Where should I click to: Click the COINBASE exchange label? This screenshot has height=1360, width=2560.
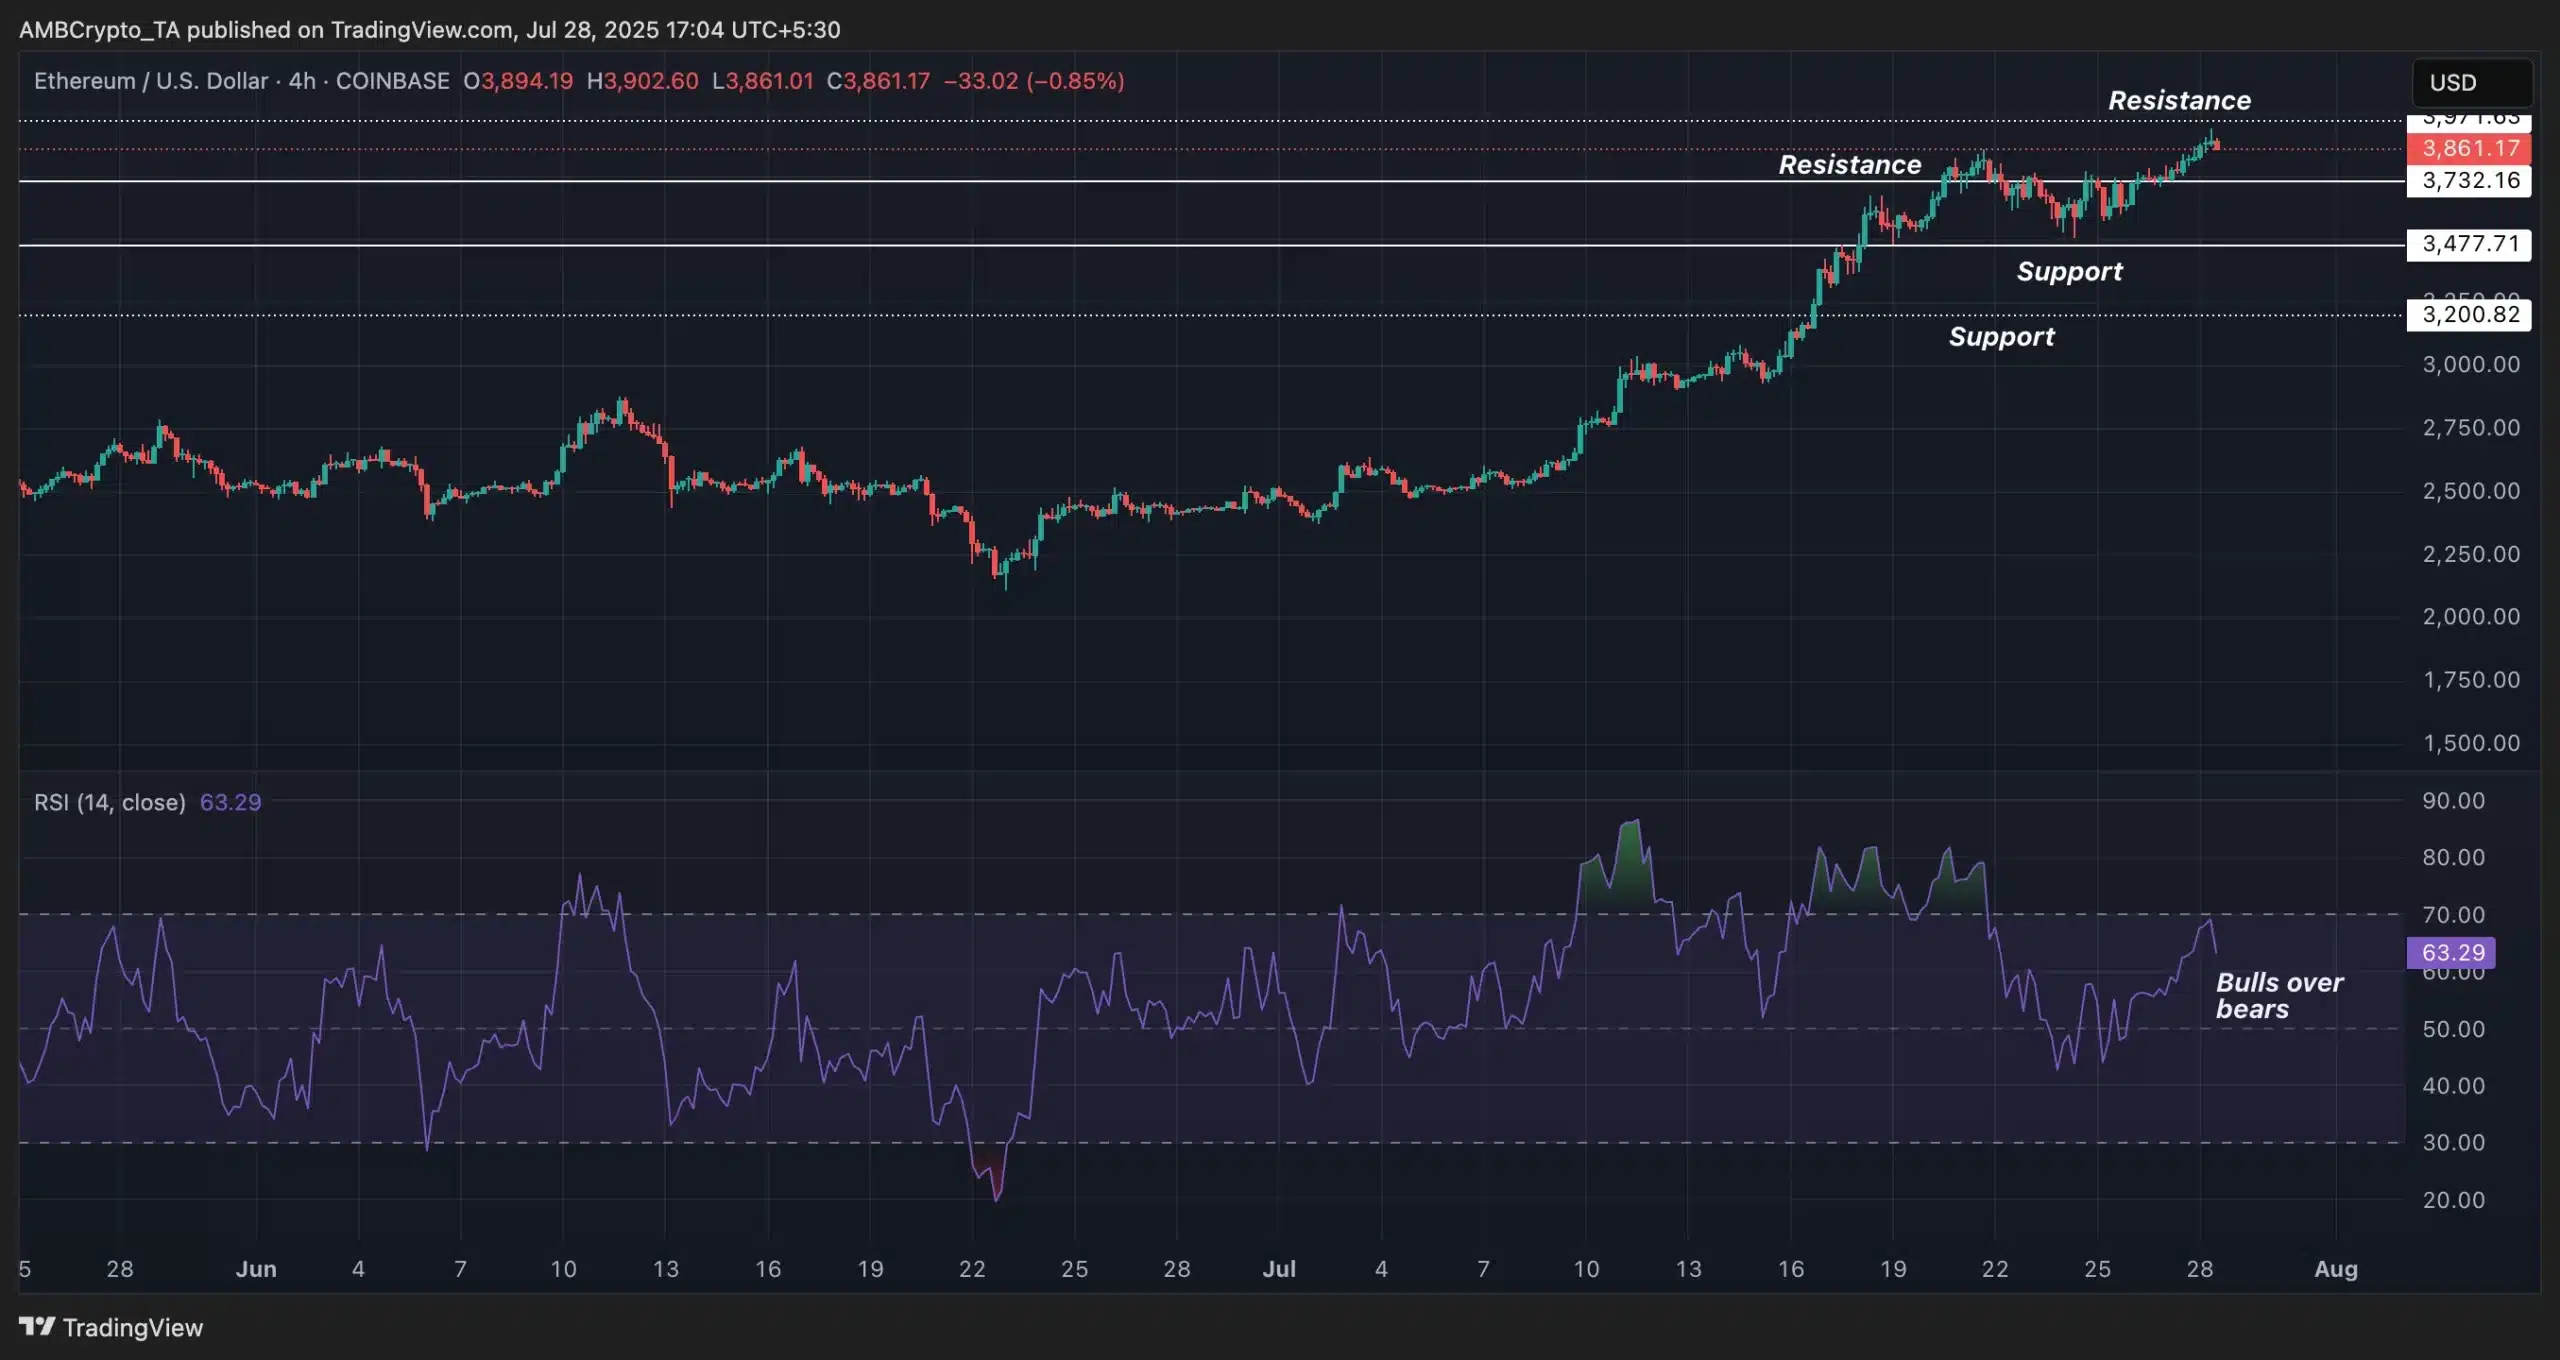[x=392, y=81]
